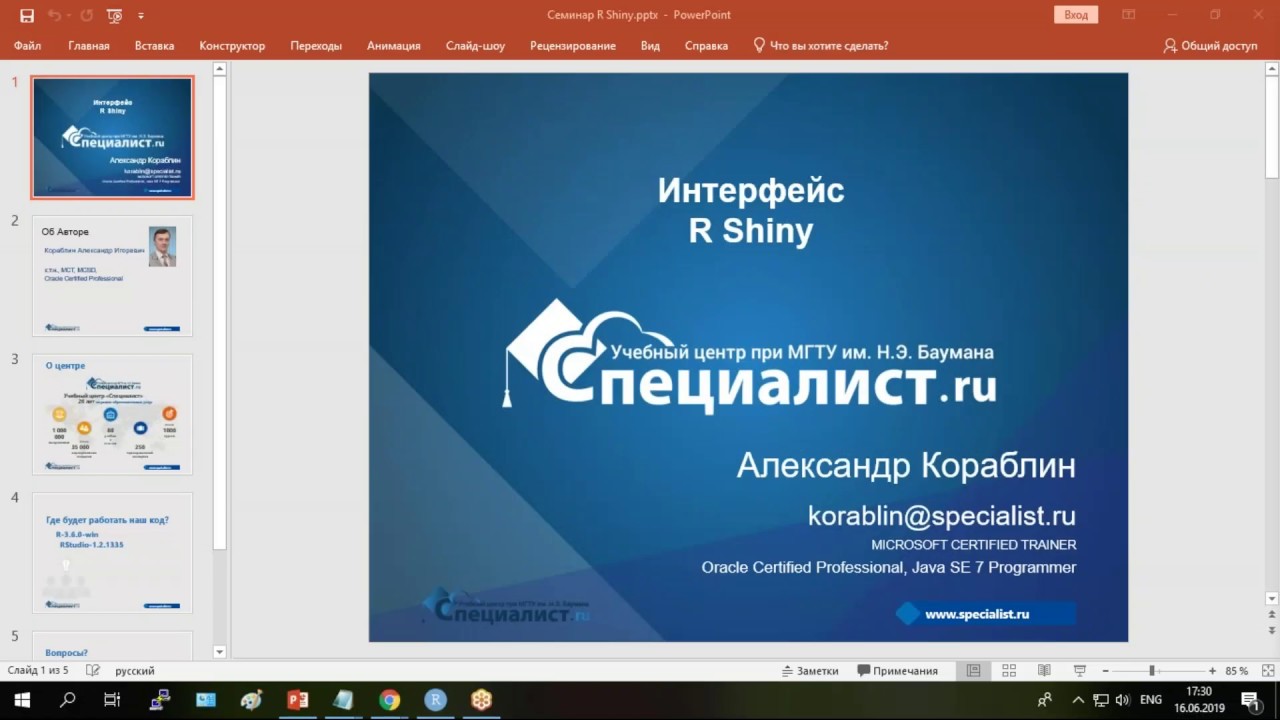Click the Вход sign-in button
The height and width of the screenshot is (720, 1280).
click(1076, 15)
